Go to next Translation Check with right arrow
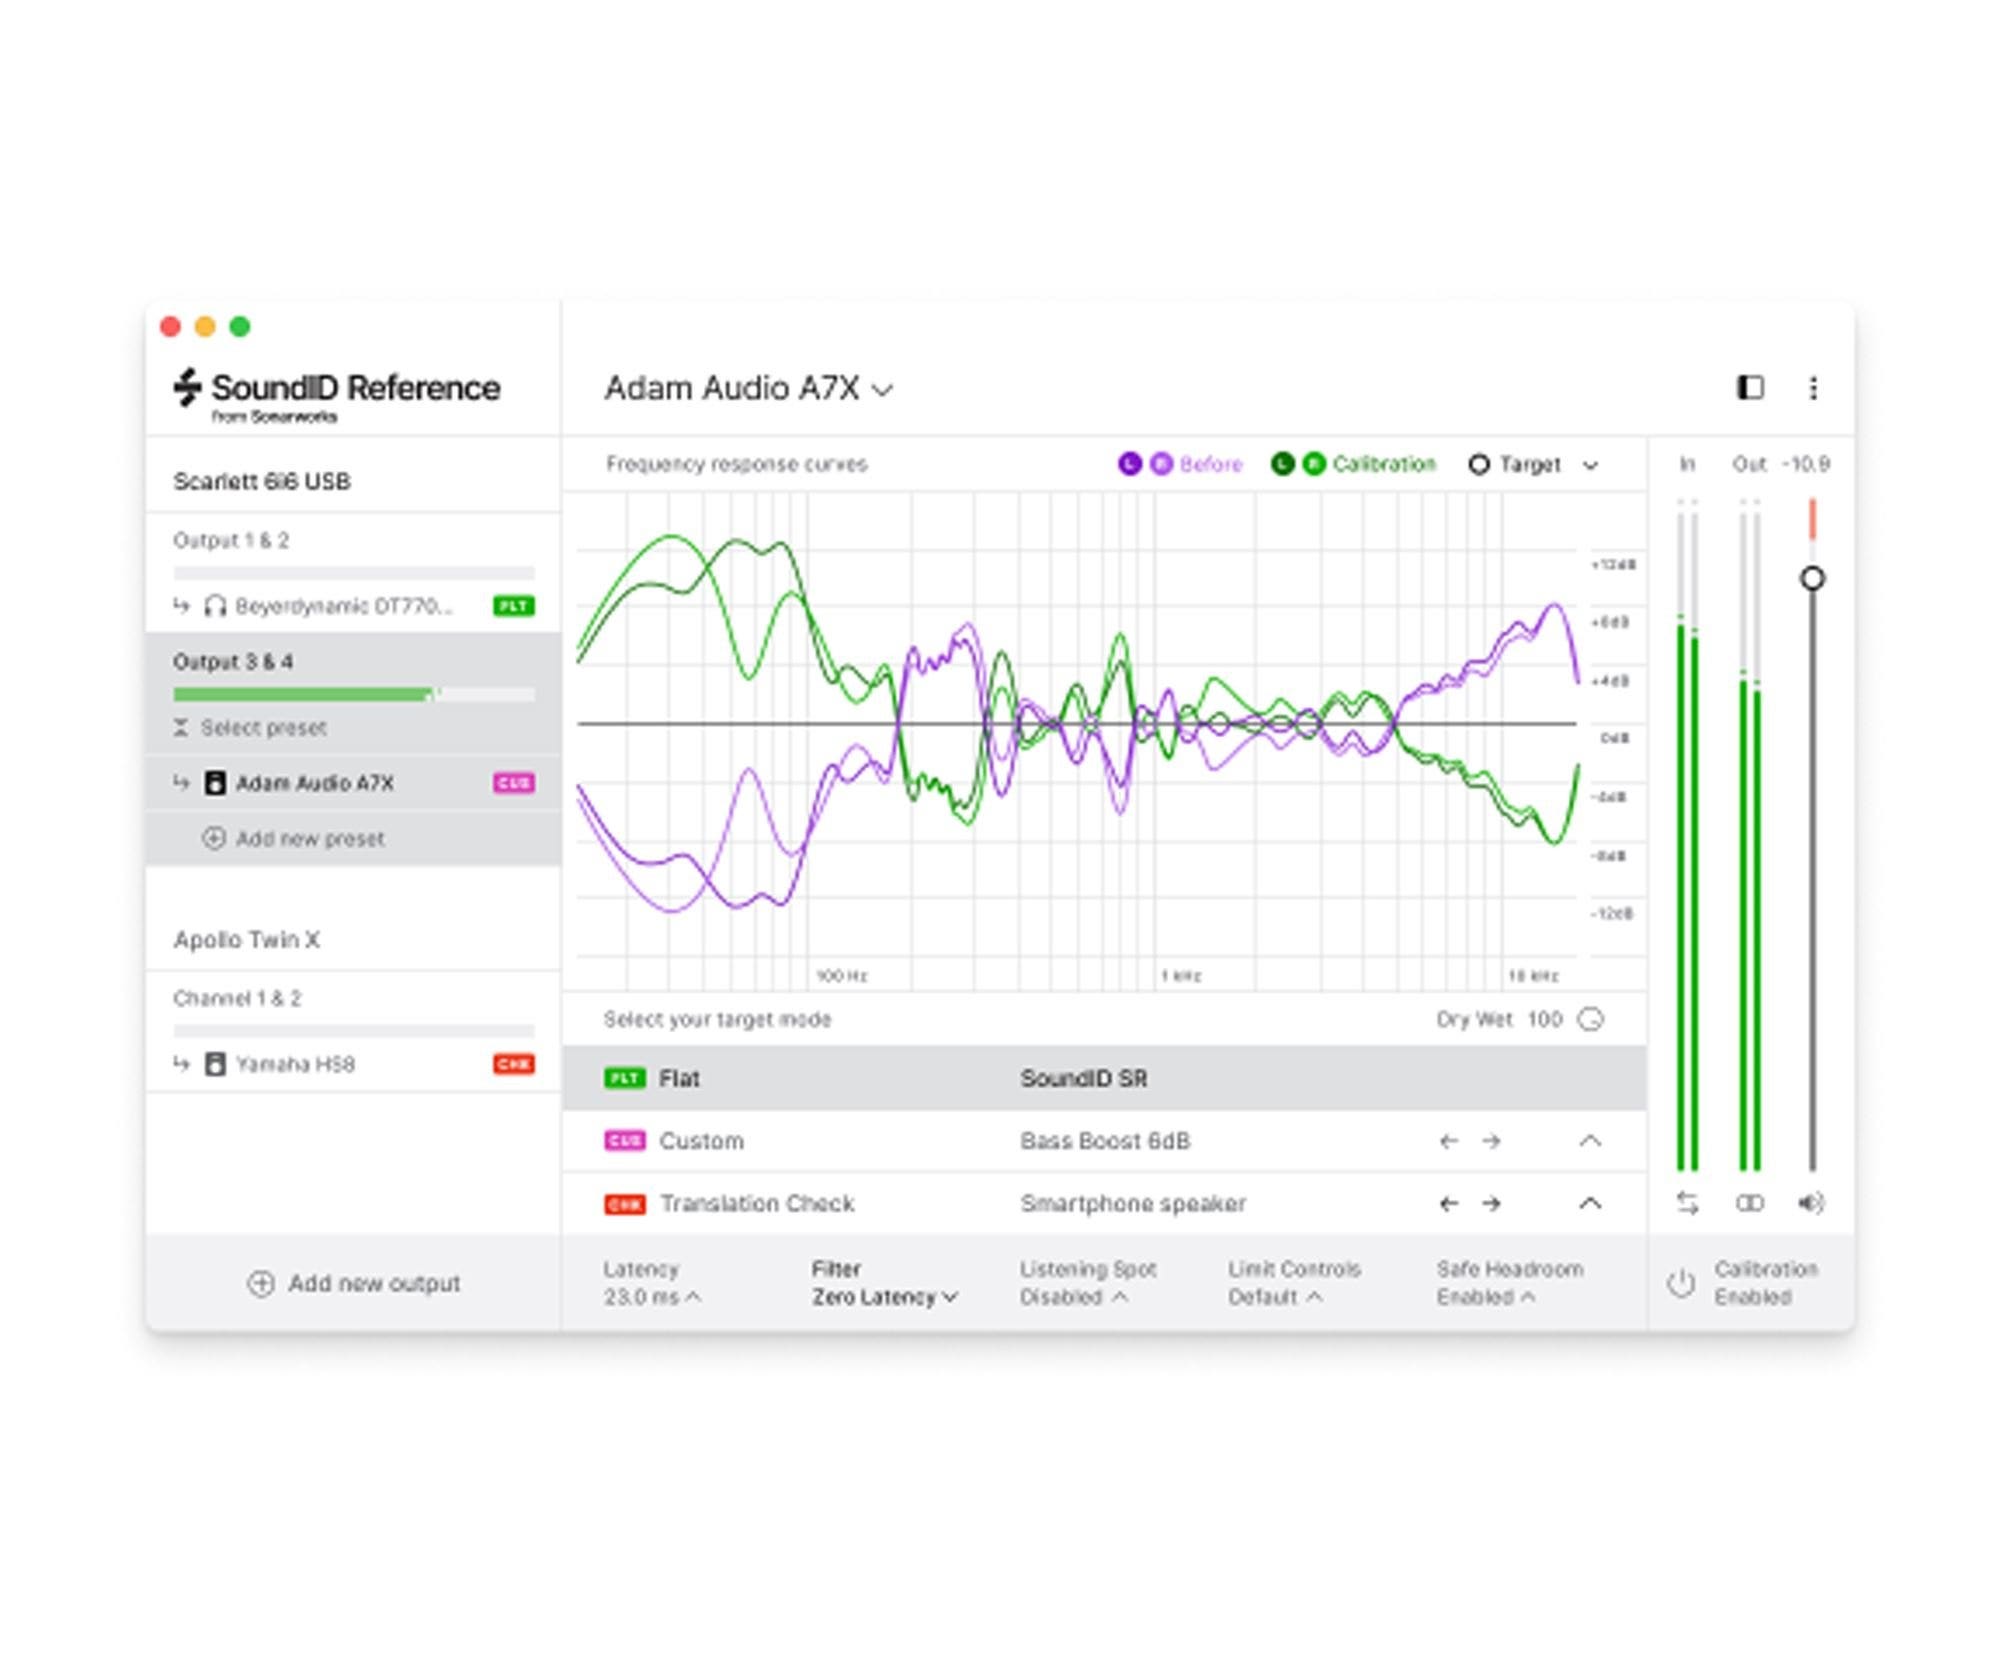 [x=1491, y=1203]
